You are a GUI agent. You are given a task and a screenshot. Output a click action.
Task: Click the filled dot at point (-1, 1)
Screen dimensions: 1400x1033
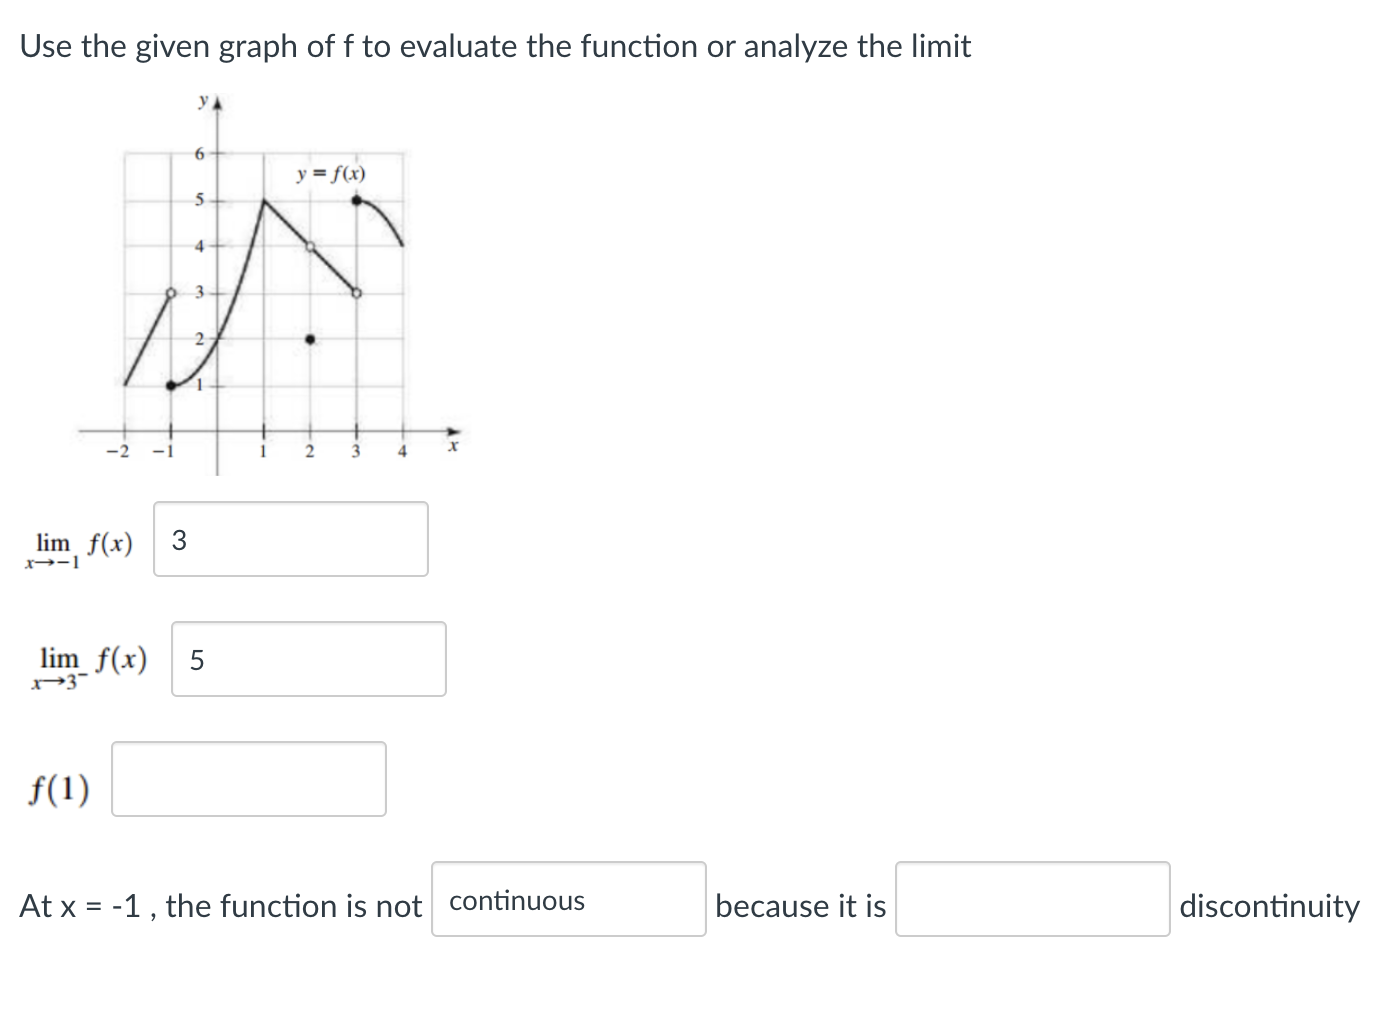pos(172,383)
